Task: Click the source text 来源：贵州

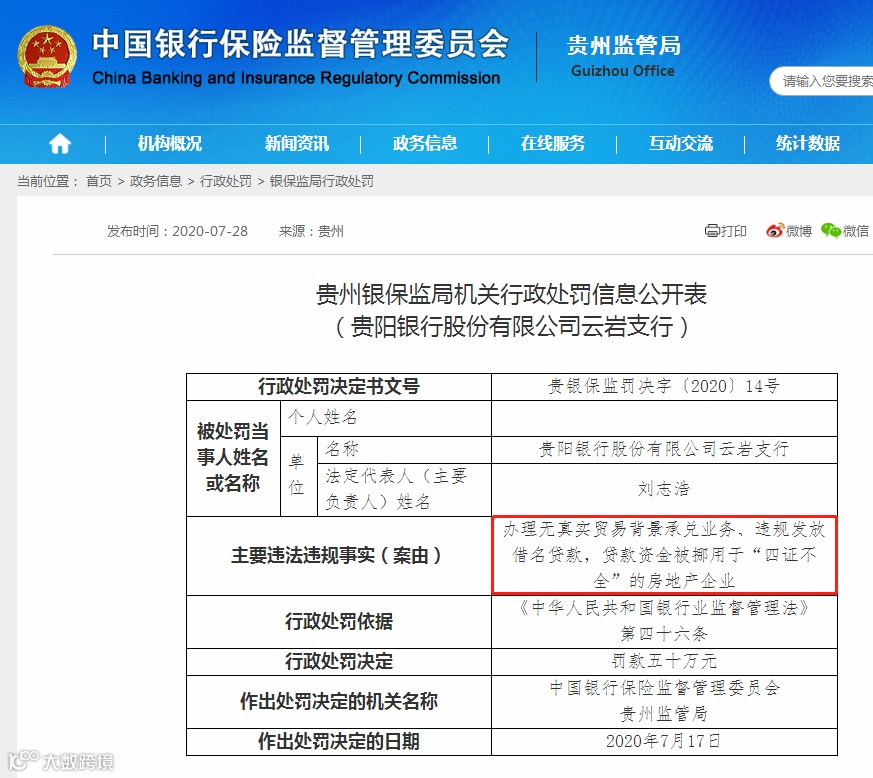Action: [x=311, y=231]
